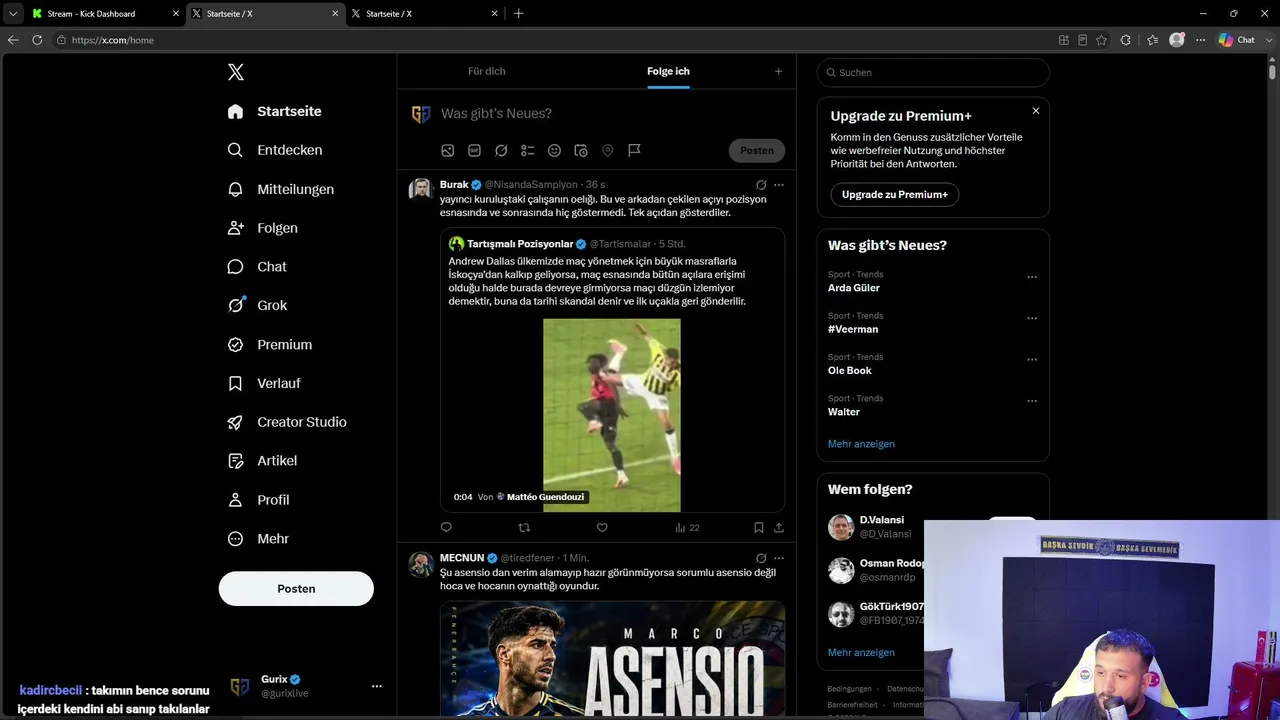This screenshot has height=720, width=1280.
Task: Open Verlauf bookmarks in sidebar
Action: [x=264, y=383]
